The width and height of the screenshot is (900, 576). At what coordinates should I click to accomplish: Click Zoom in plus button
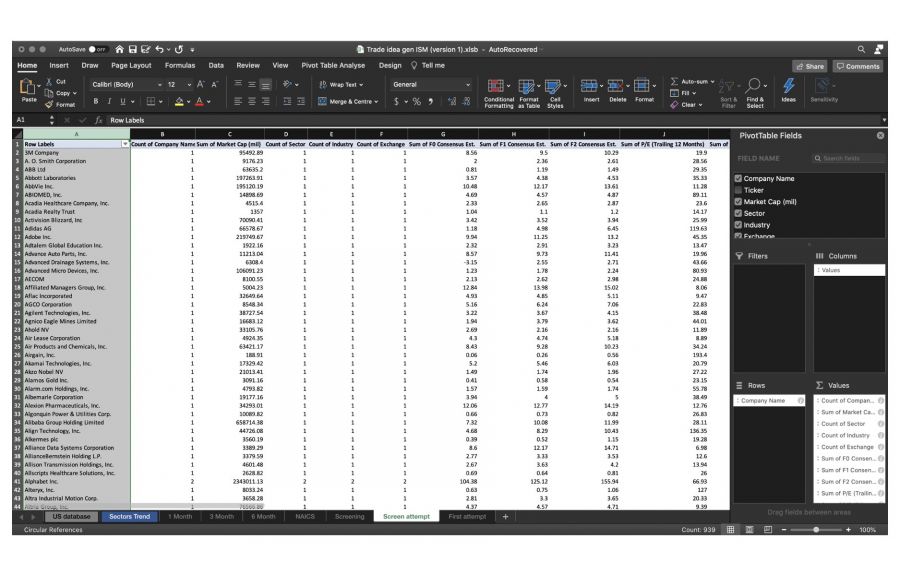(848, 530)
